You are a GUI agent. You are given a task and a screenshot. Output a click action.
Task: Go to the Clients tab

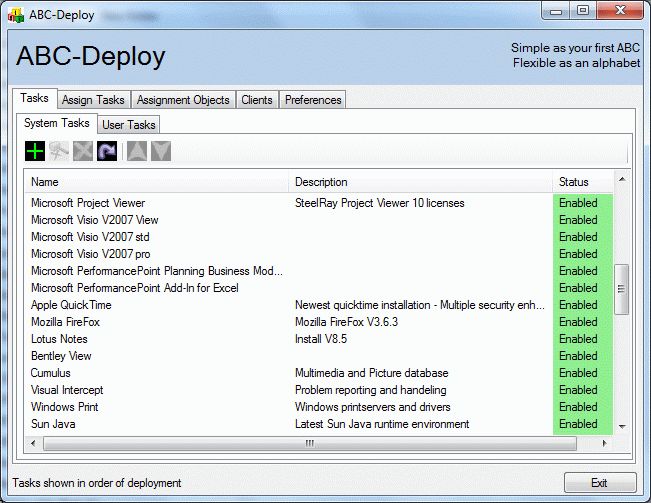(257, 100)
